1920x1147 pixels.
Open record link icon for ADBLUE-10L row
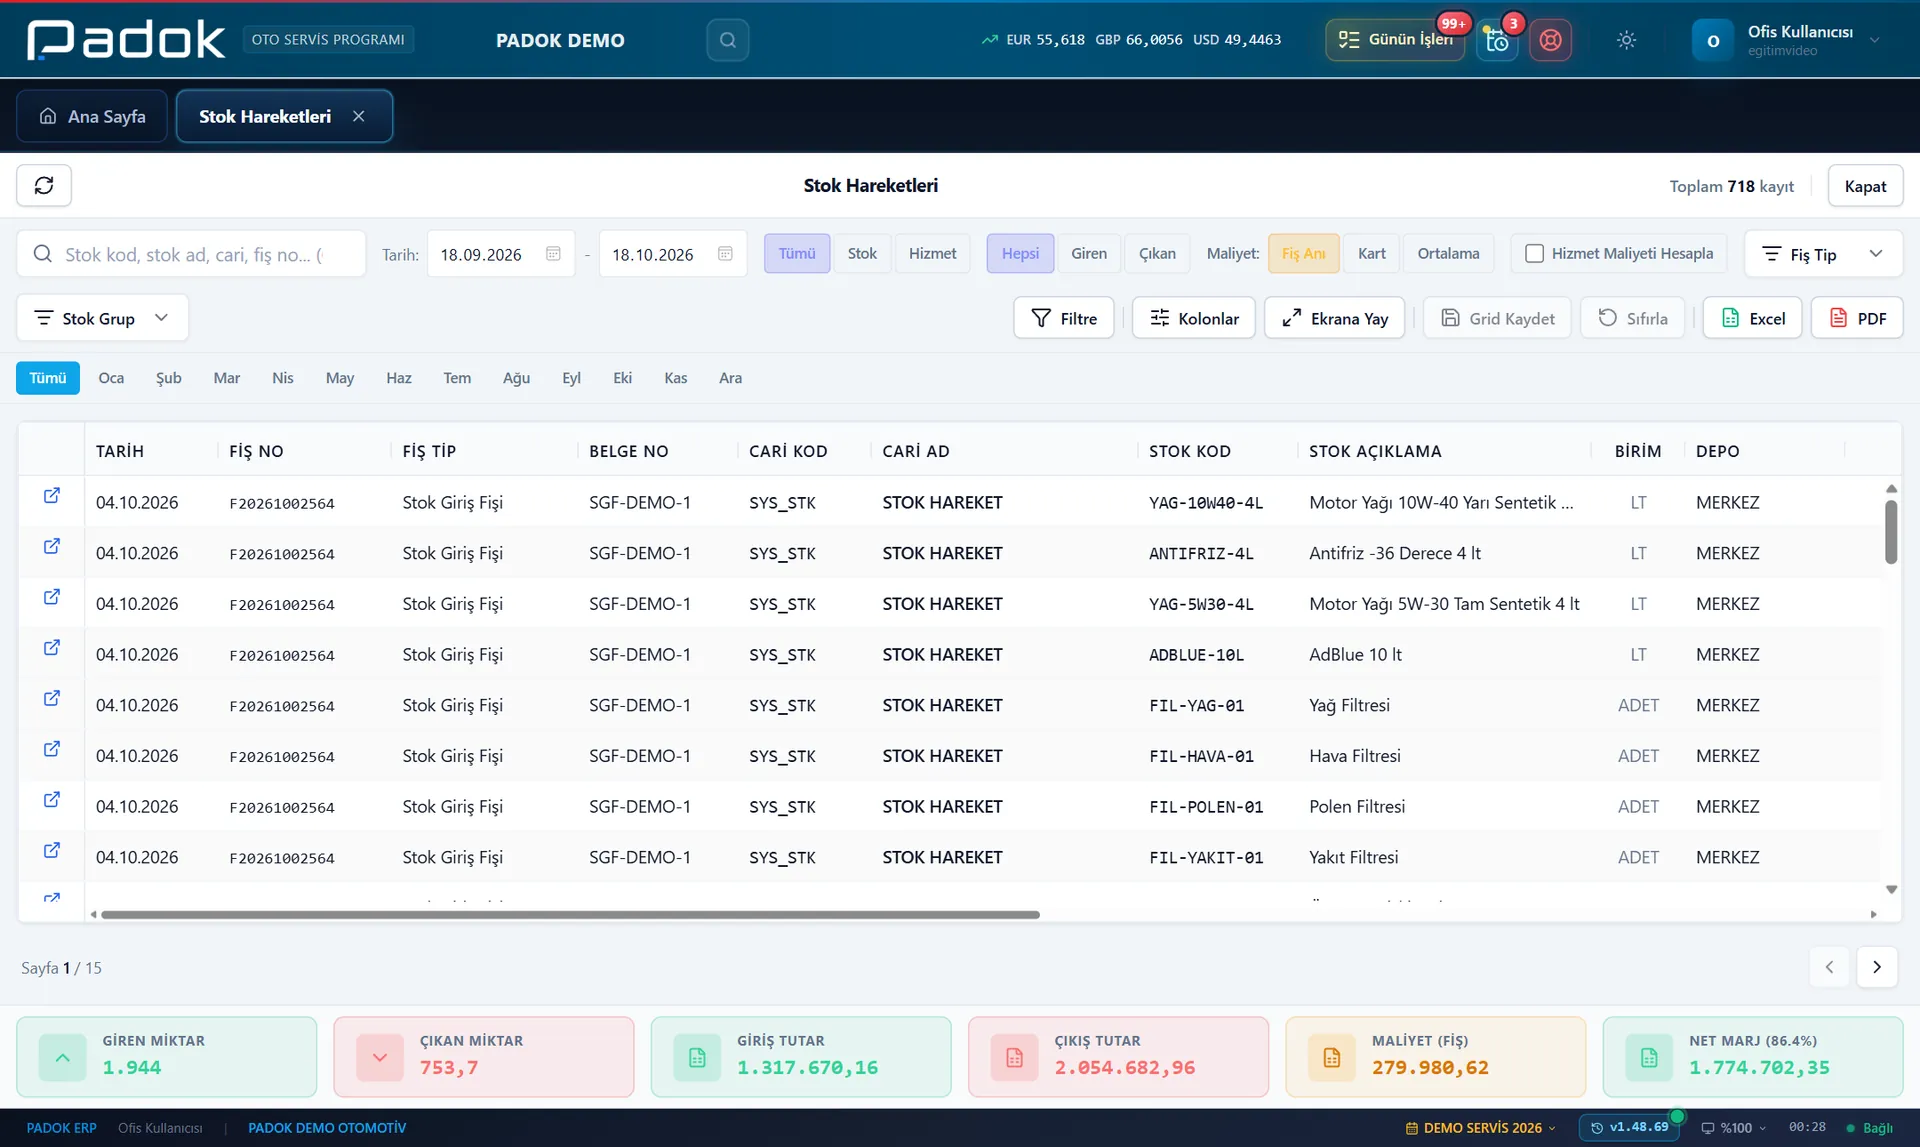[52, 648]
